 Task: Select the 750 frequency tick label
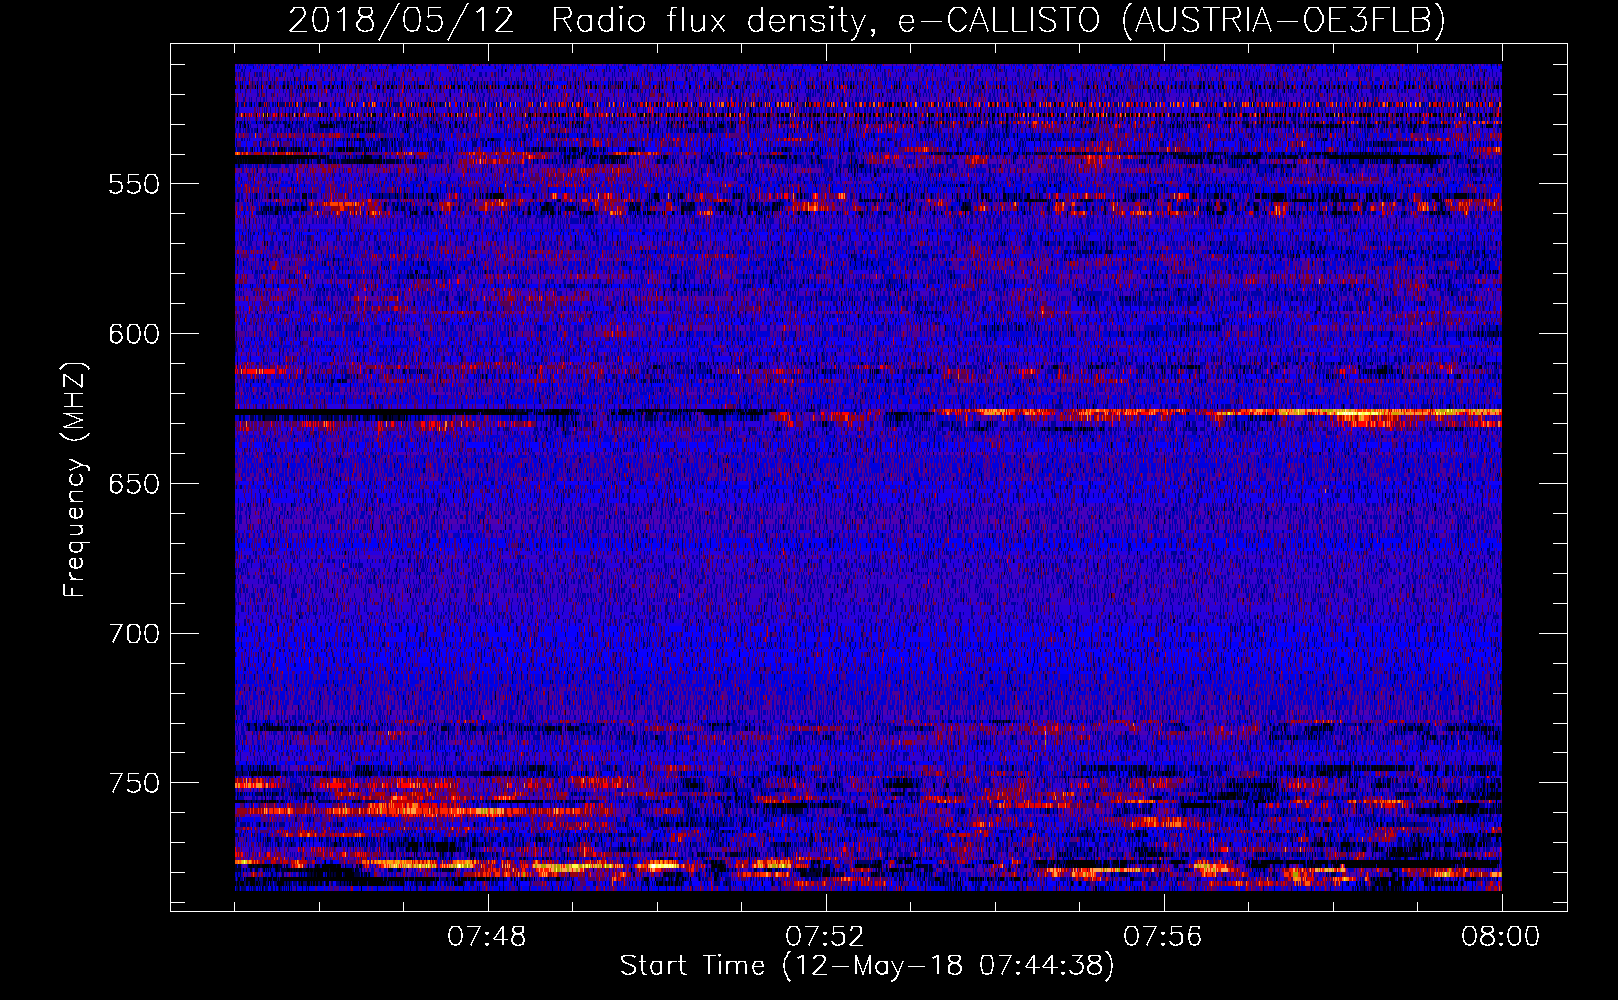point(133,783)
